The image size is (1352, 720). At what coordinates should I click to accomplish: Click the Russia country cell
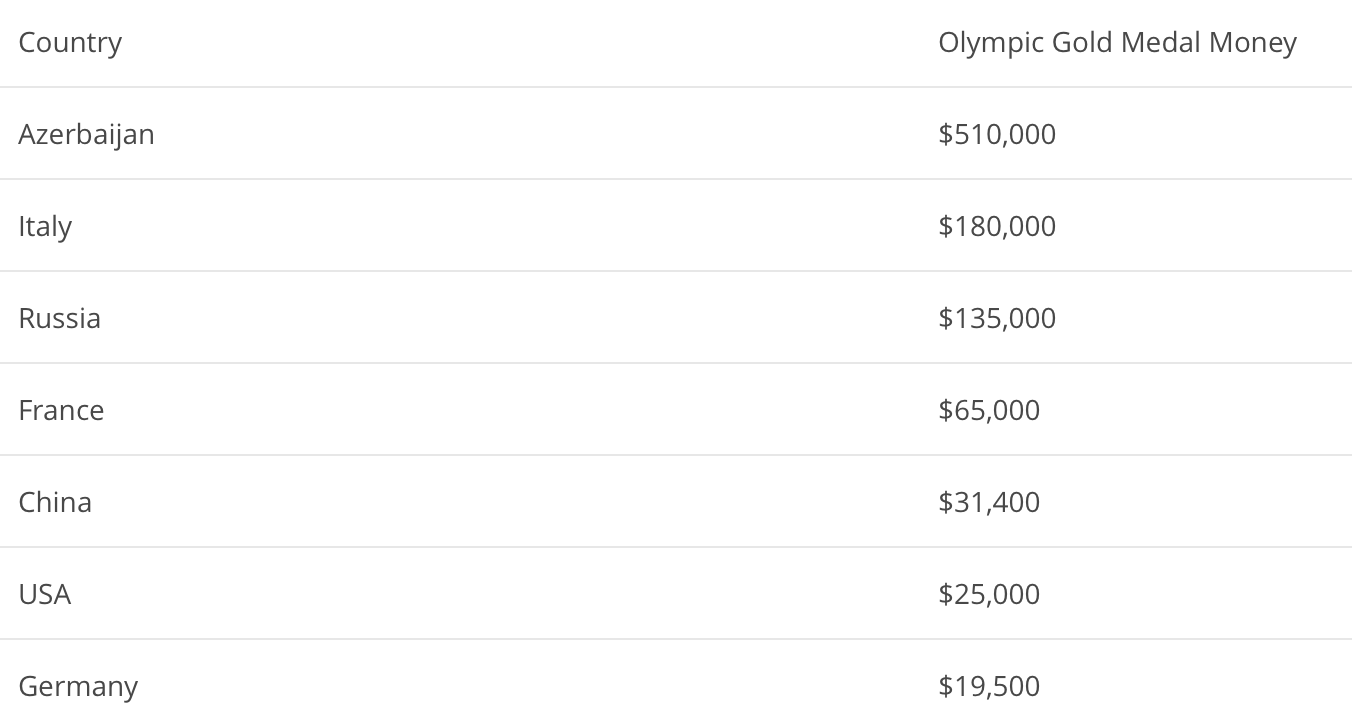pos(59,318)
